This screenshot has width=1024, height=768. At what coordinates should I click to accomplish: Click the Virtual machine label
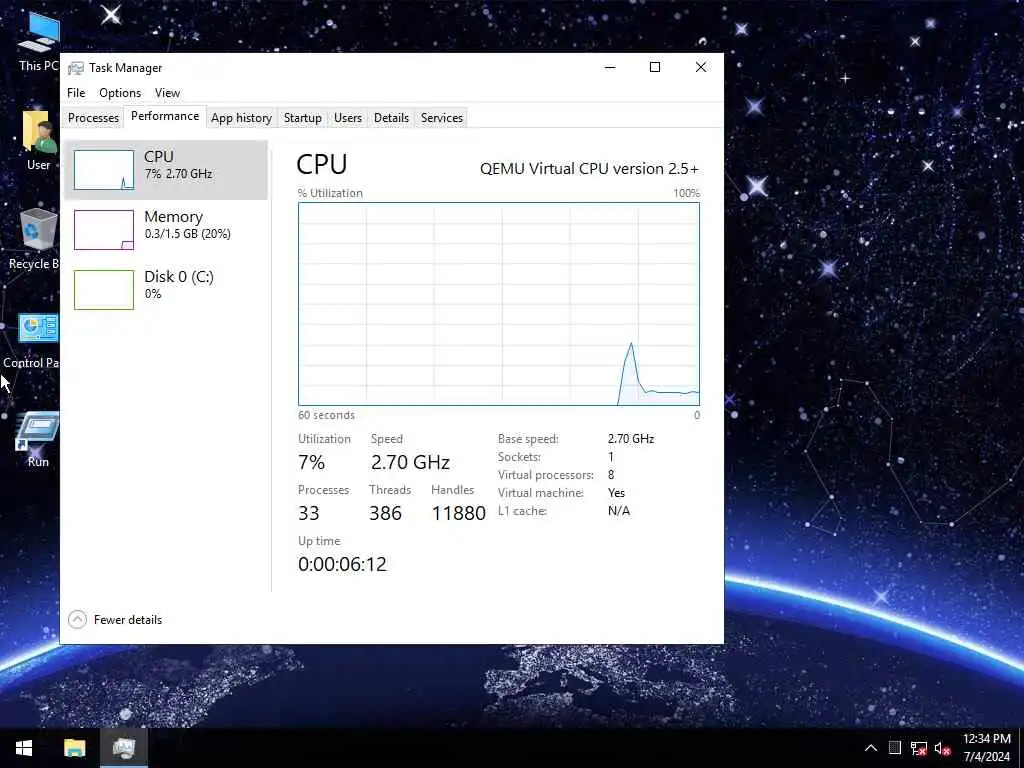(x=540, y=492)
